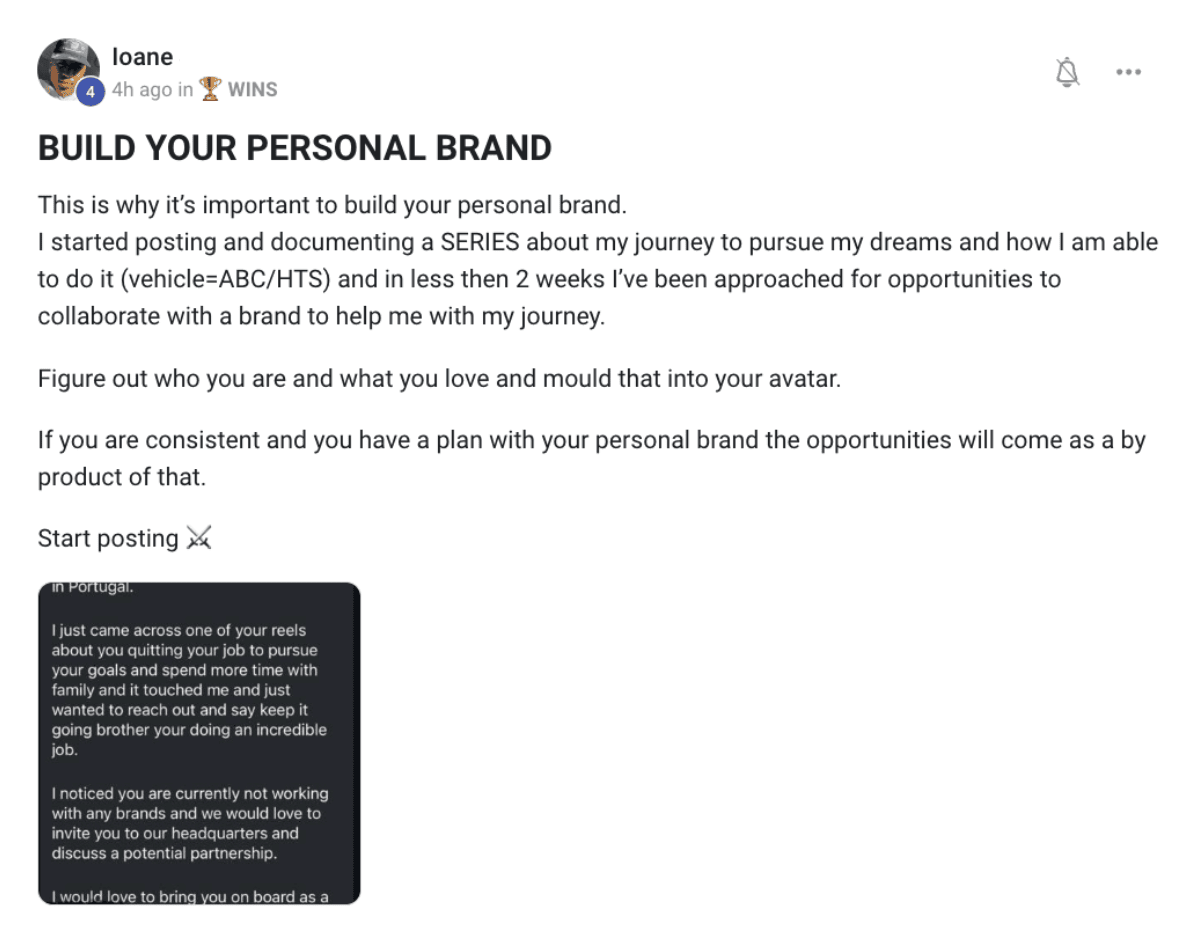Open the three-dot post options menu
Viewport: 1188px width, 930px height.
1128,72
